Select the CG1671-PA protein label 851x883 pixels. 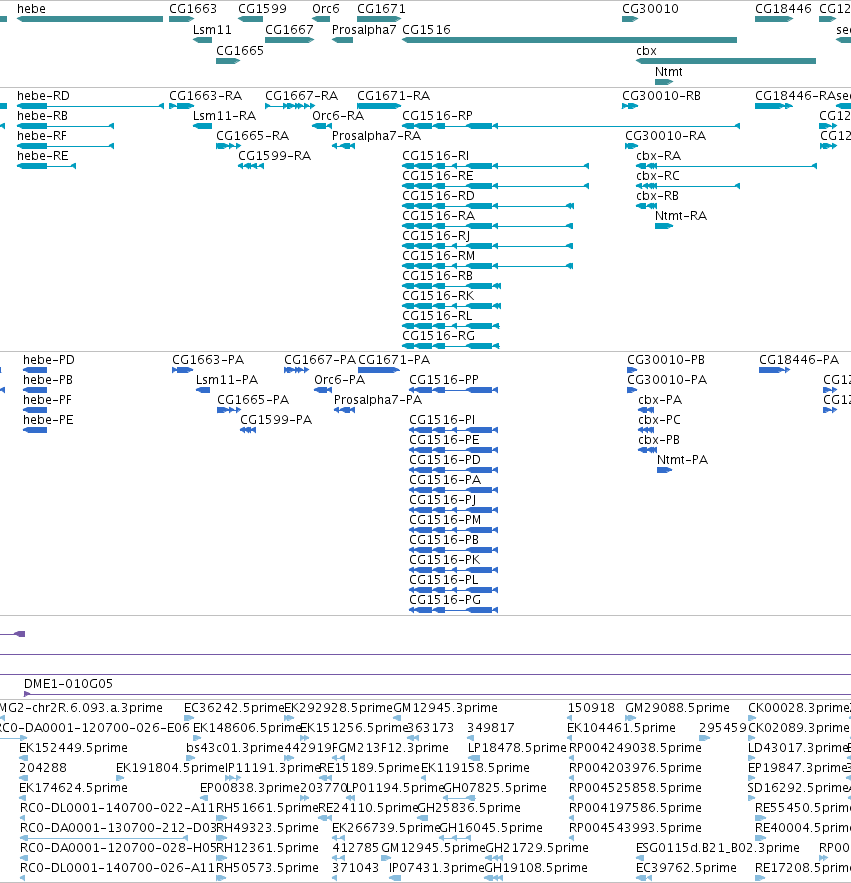point(394,359)
